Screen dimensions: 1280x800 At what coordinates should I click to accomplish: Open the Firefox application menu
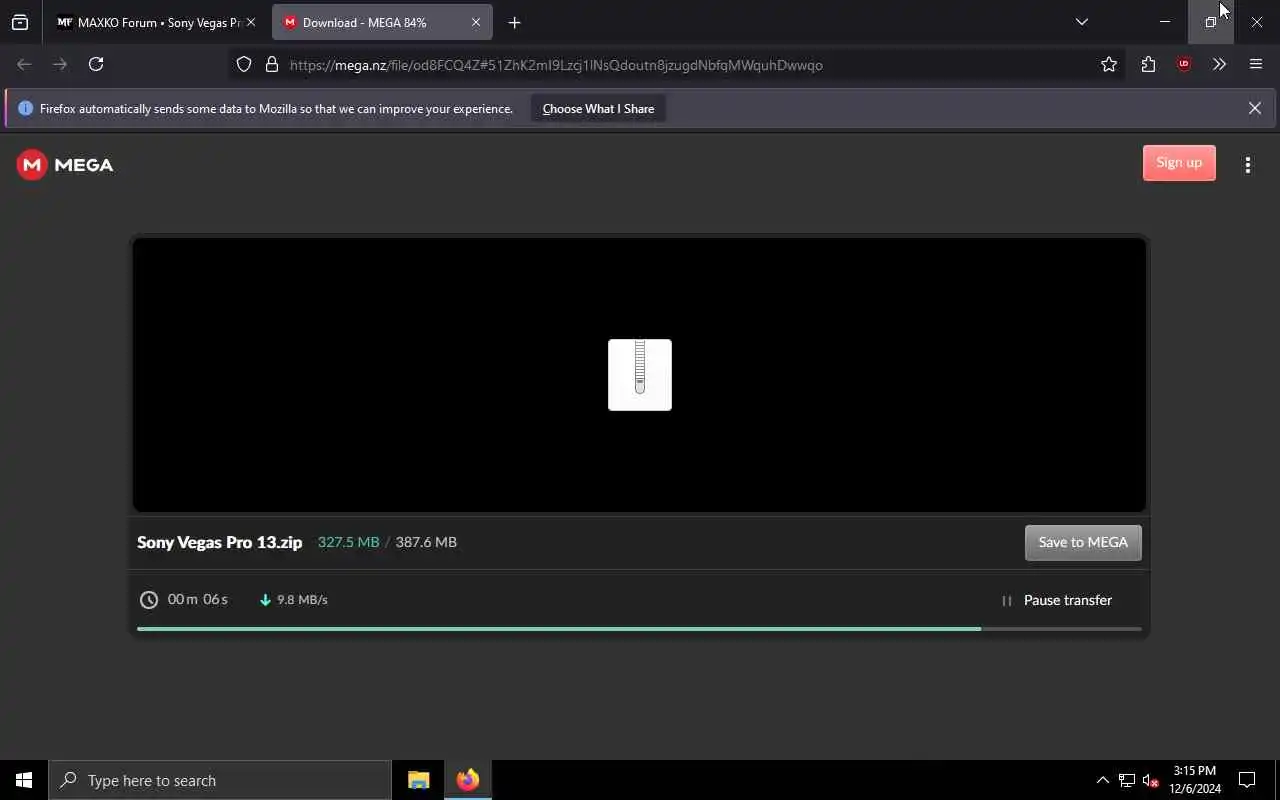pos(1256,64)
